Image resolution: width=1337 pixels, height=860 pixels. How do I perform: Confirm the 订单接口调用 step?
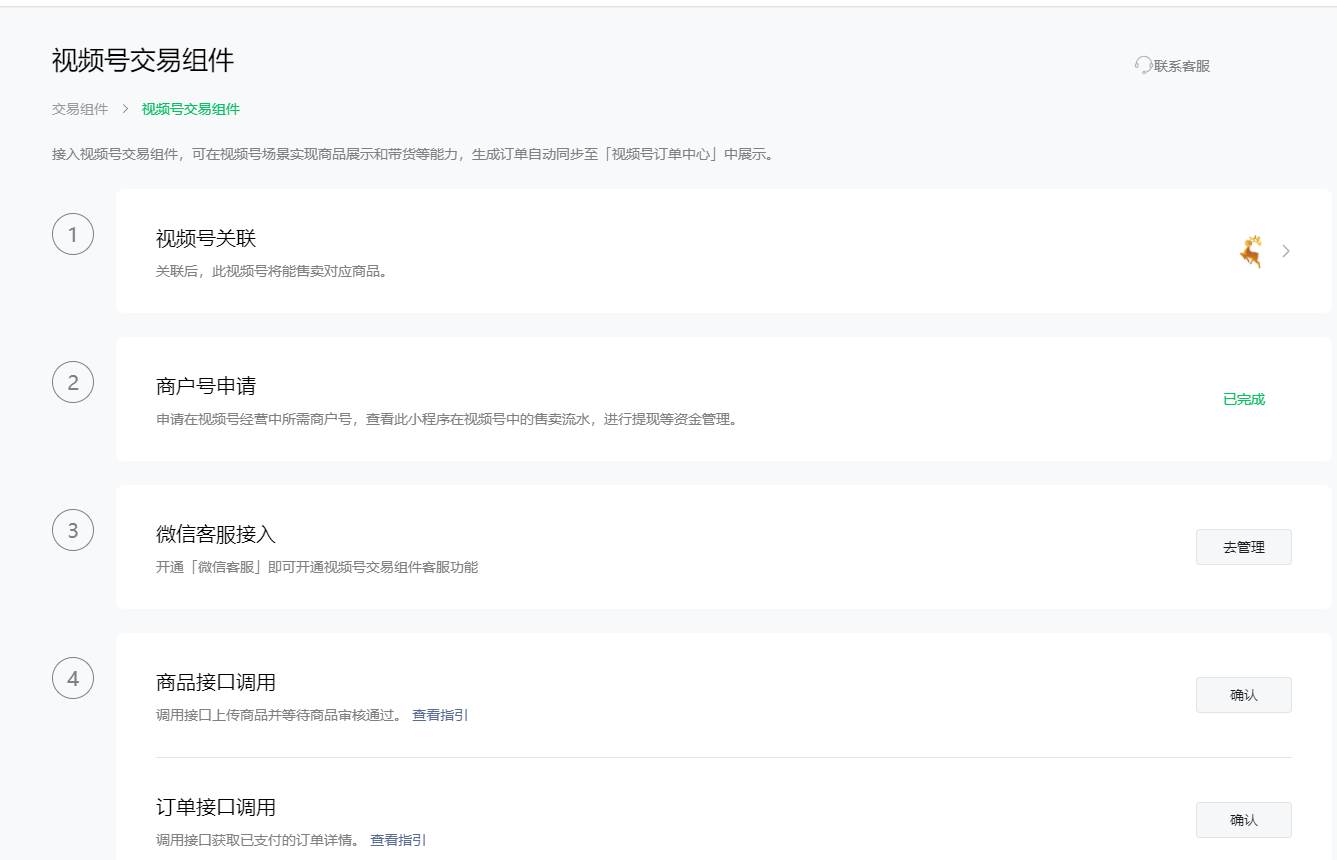coord(1244,820)
